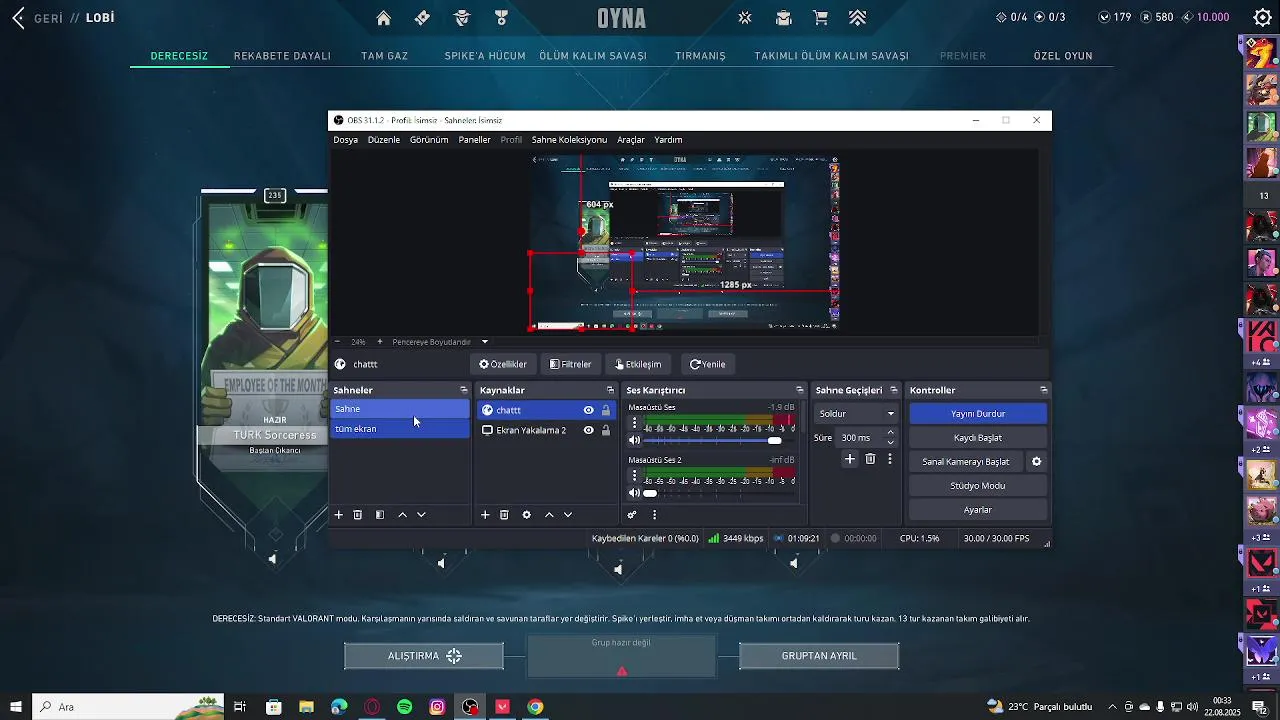Increase Süre duration with up arrow

891,433
